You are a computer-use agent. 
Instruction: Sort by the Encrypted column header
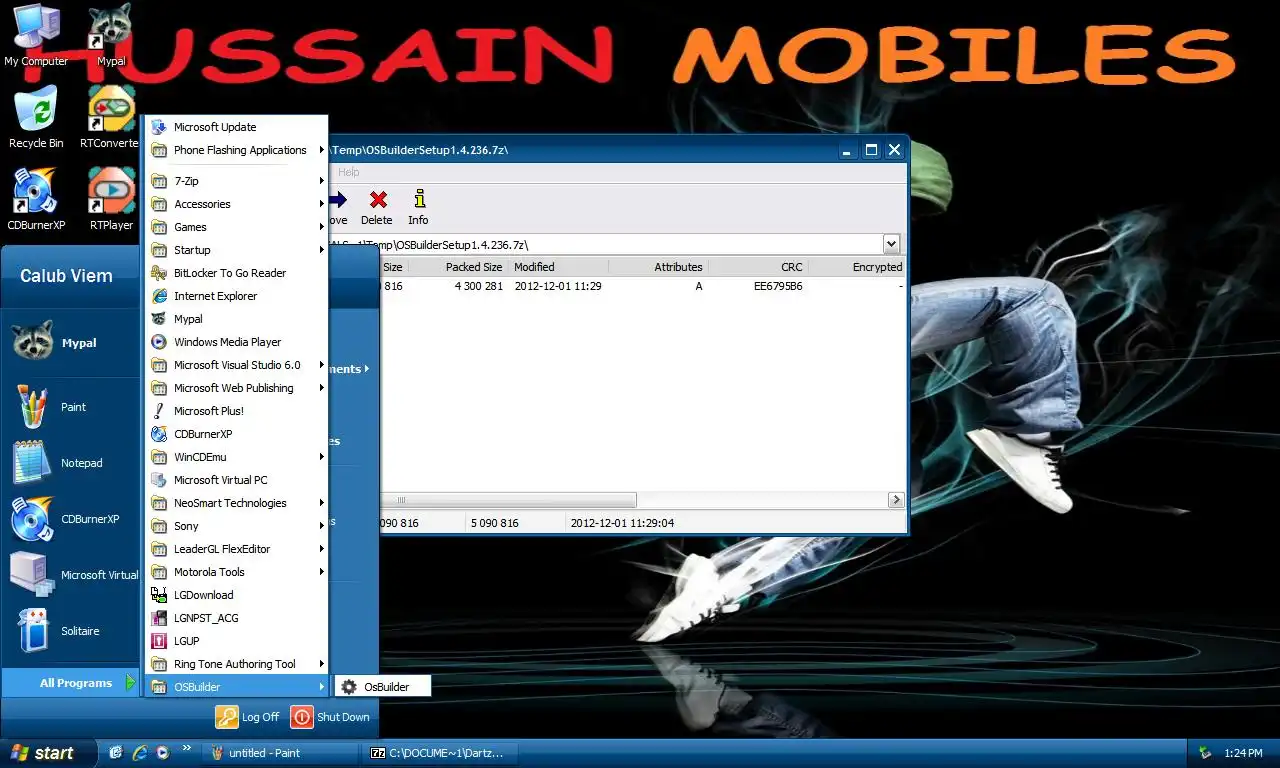[x=857, y=267]
